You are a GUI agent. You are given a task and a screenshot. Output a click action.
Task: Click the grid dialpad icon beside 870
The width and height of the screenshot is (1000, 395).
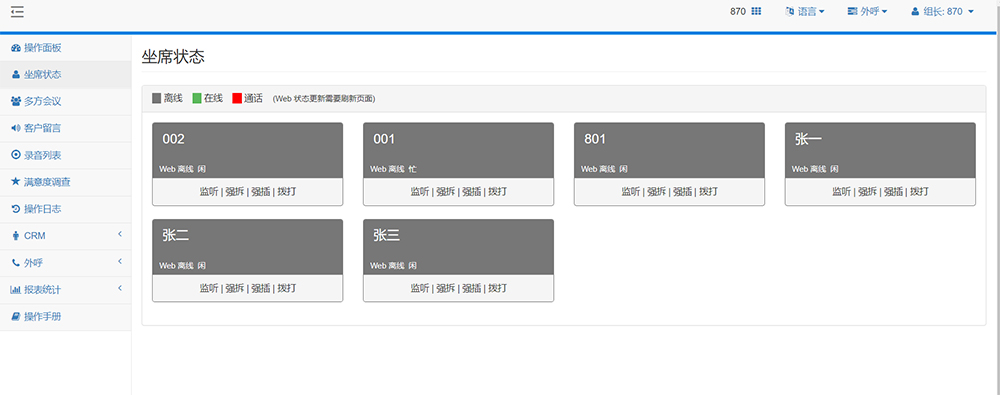(756, 11)
